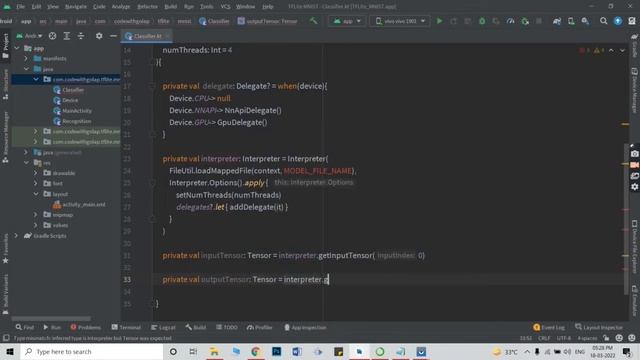Expand the drawable folder
The width and height of the screenshot is (640, 360).
pyautogui.click(x=36, y=173)
